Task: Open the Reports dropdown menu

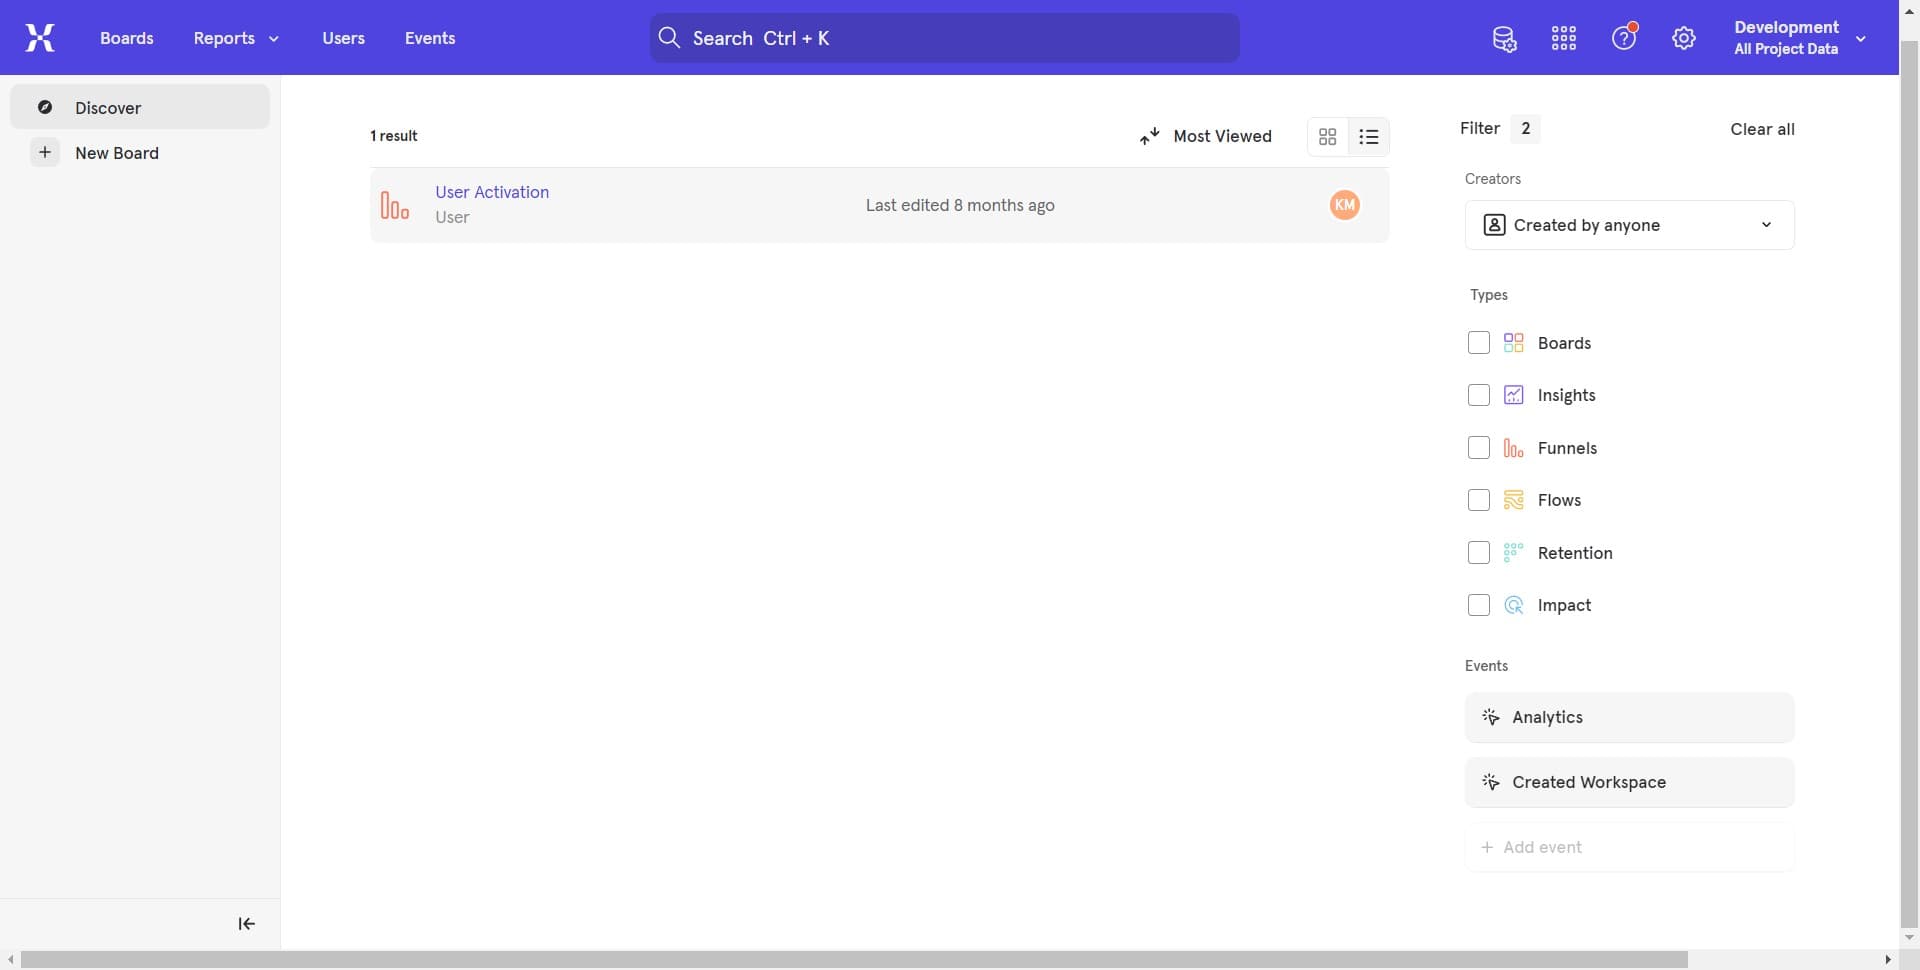Action: 235,38
